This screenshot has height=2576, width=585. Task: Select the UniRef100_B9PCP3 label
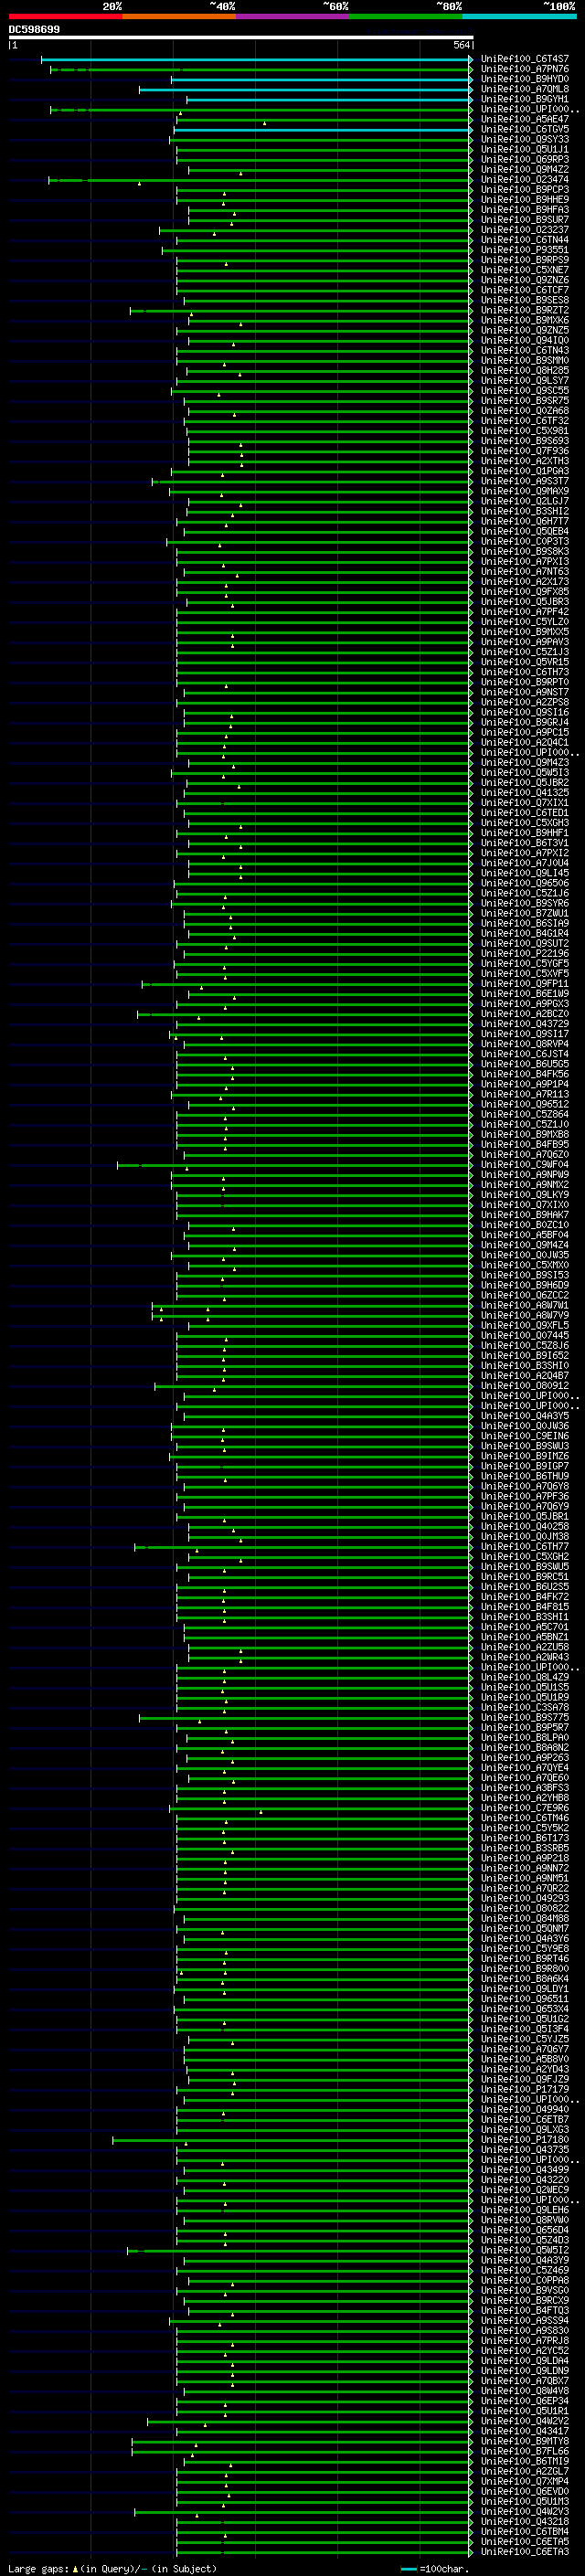525,189
